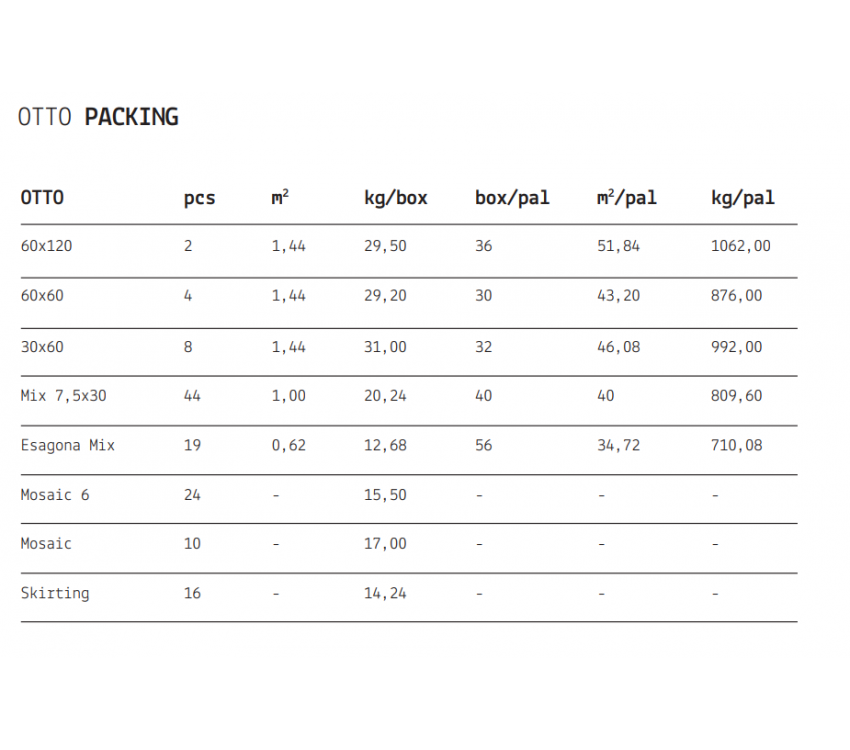Select the Mix 7,5x30 row label
This screenshot has height=750, width=850.
(63, 396)
